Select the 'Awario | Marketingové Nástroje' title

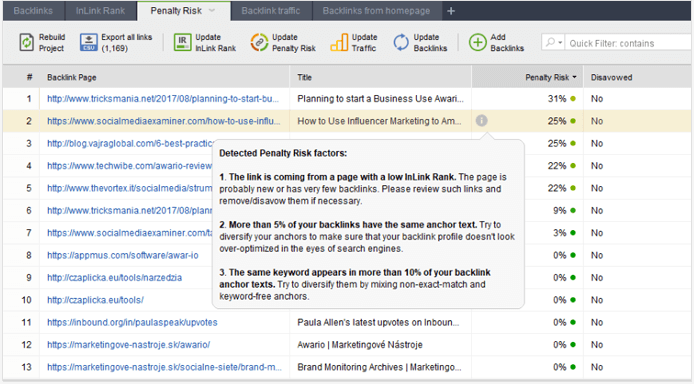[x=360, y=345]
